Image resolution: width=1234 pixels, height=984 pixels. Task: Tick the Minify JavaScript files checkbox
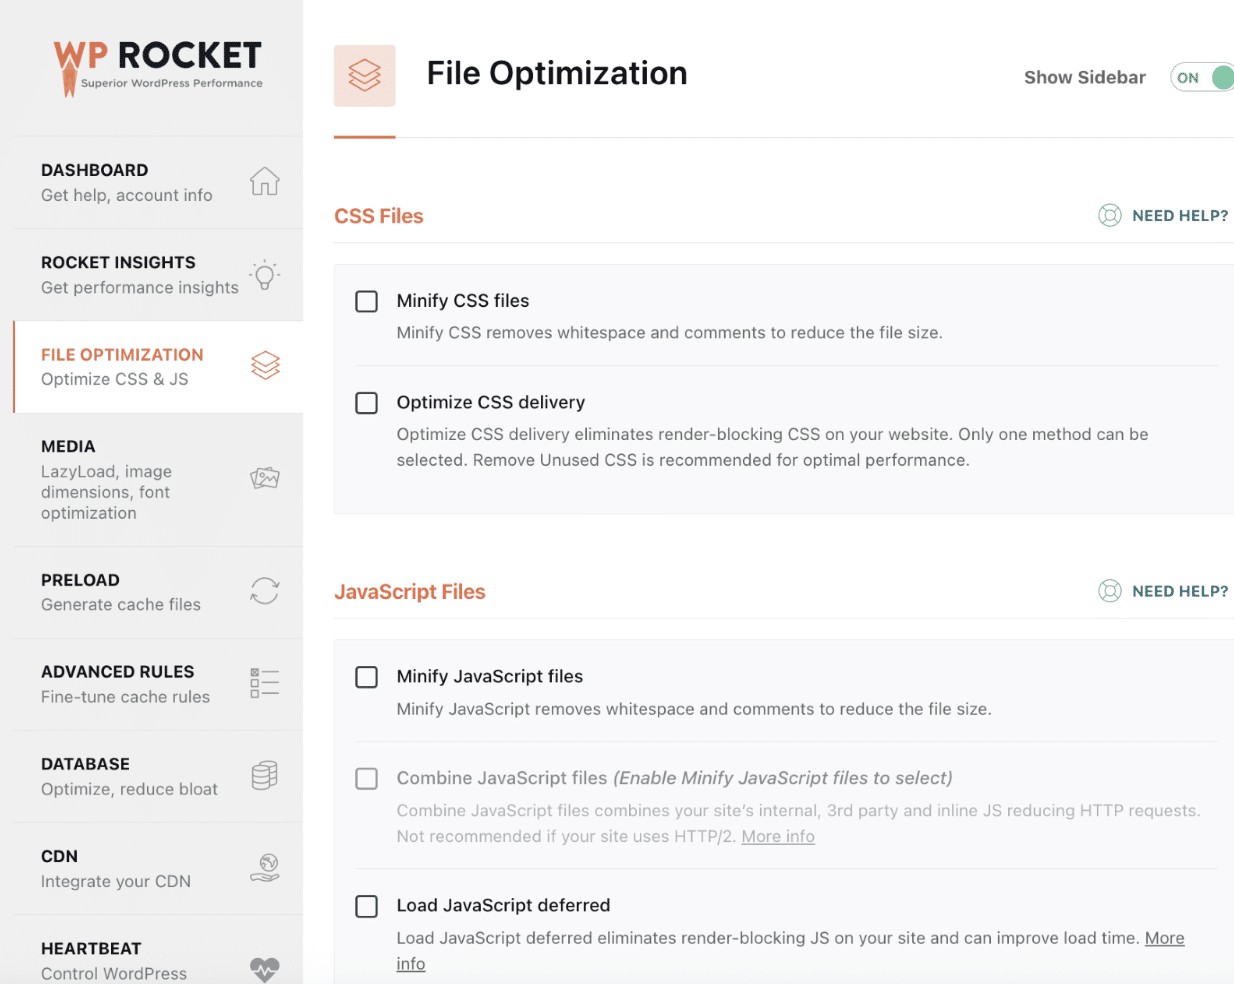[367, 677]
